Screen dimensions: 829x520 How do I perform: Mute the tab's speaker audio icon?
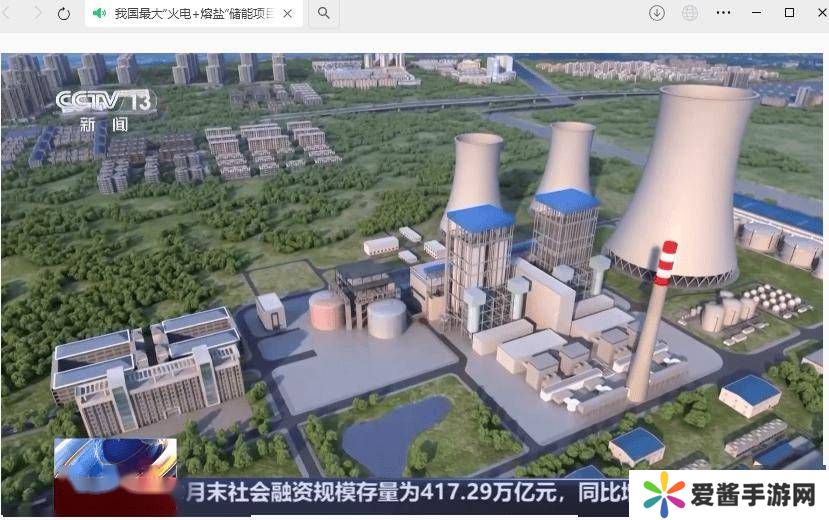[99, 14]
